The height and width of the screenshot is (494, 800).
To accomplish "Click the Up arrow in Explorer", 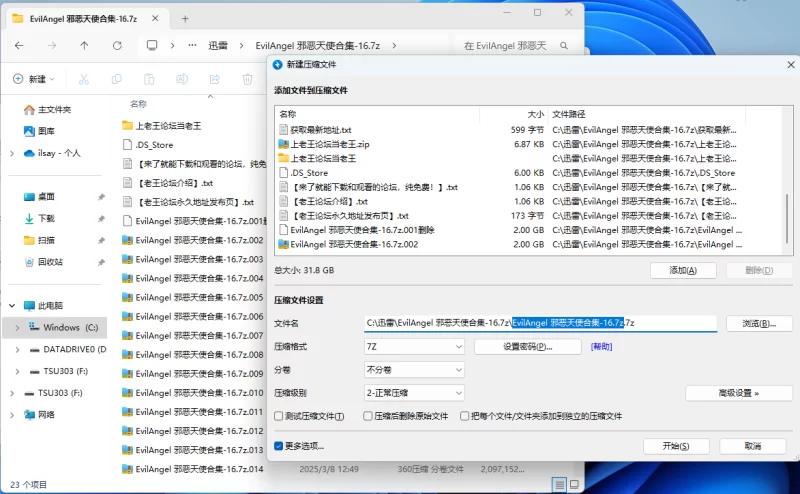I will [84, 45].
